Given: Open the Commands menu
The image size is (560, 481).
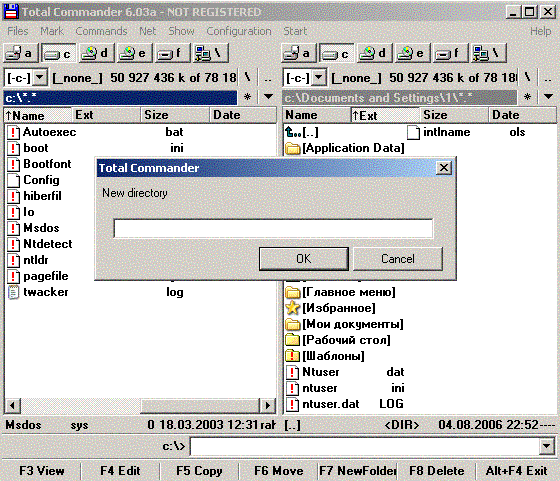Looking at the screenshot, I should tap(101, 31).
